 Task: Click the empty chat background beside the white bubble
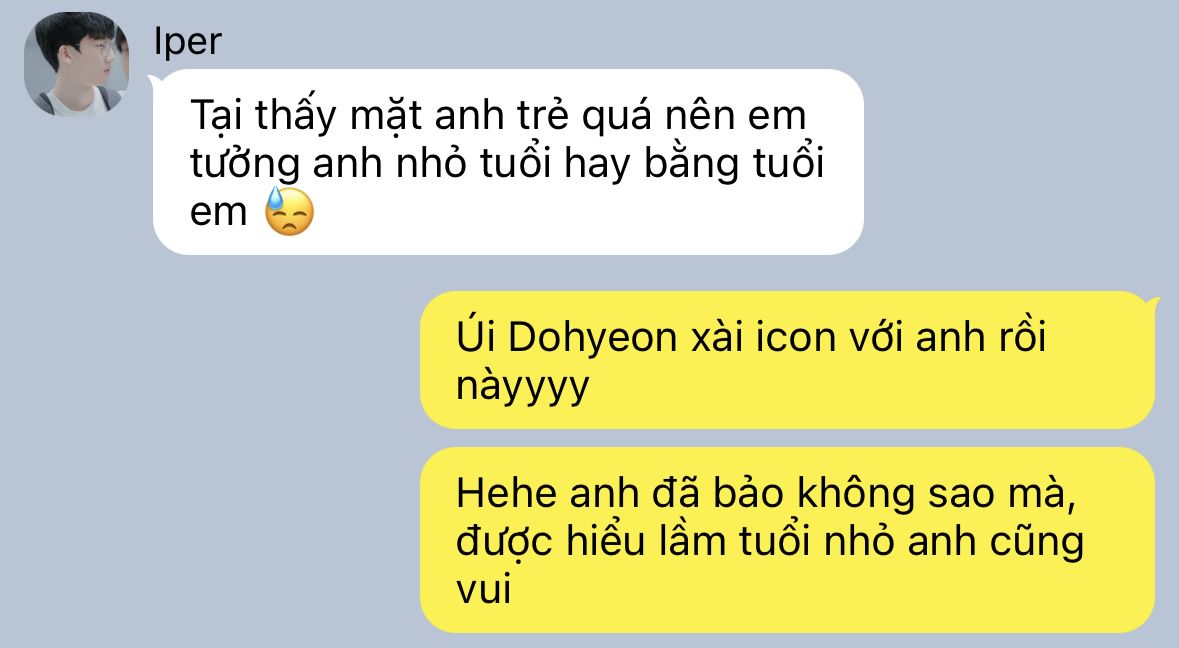(1015, 162)
